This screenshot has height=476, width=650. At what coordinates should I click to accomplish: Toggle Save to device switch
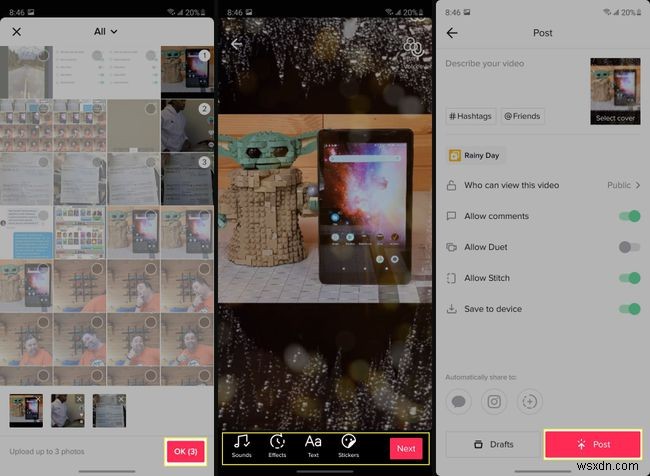point(629,309)
